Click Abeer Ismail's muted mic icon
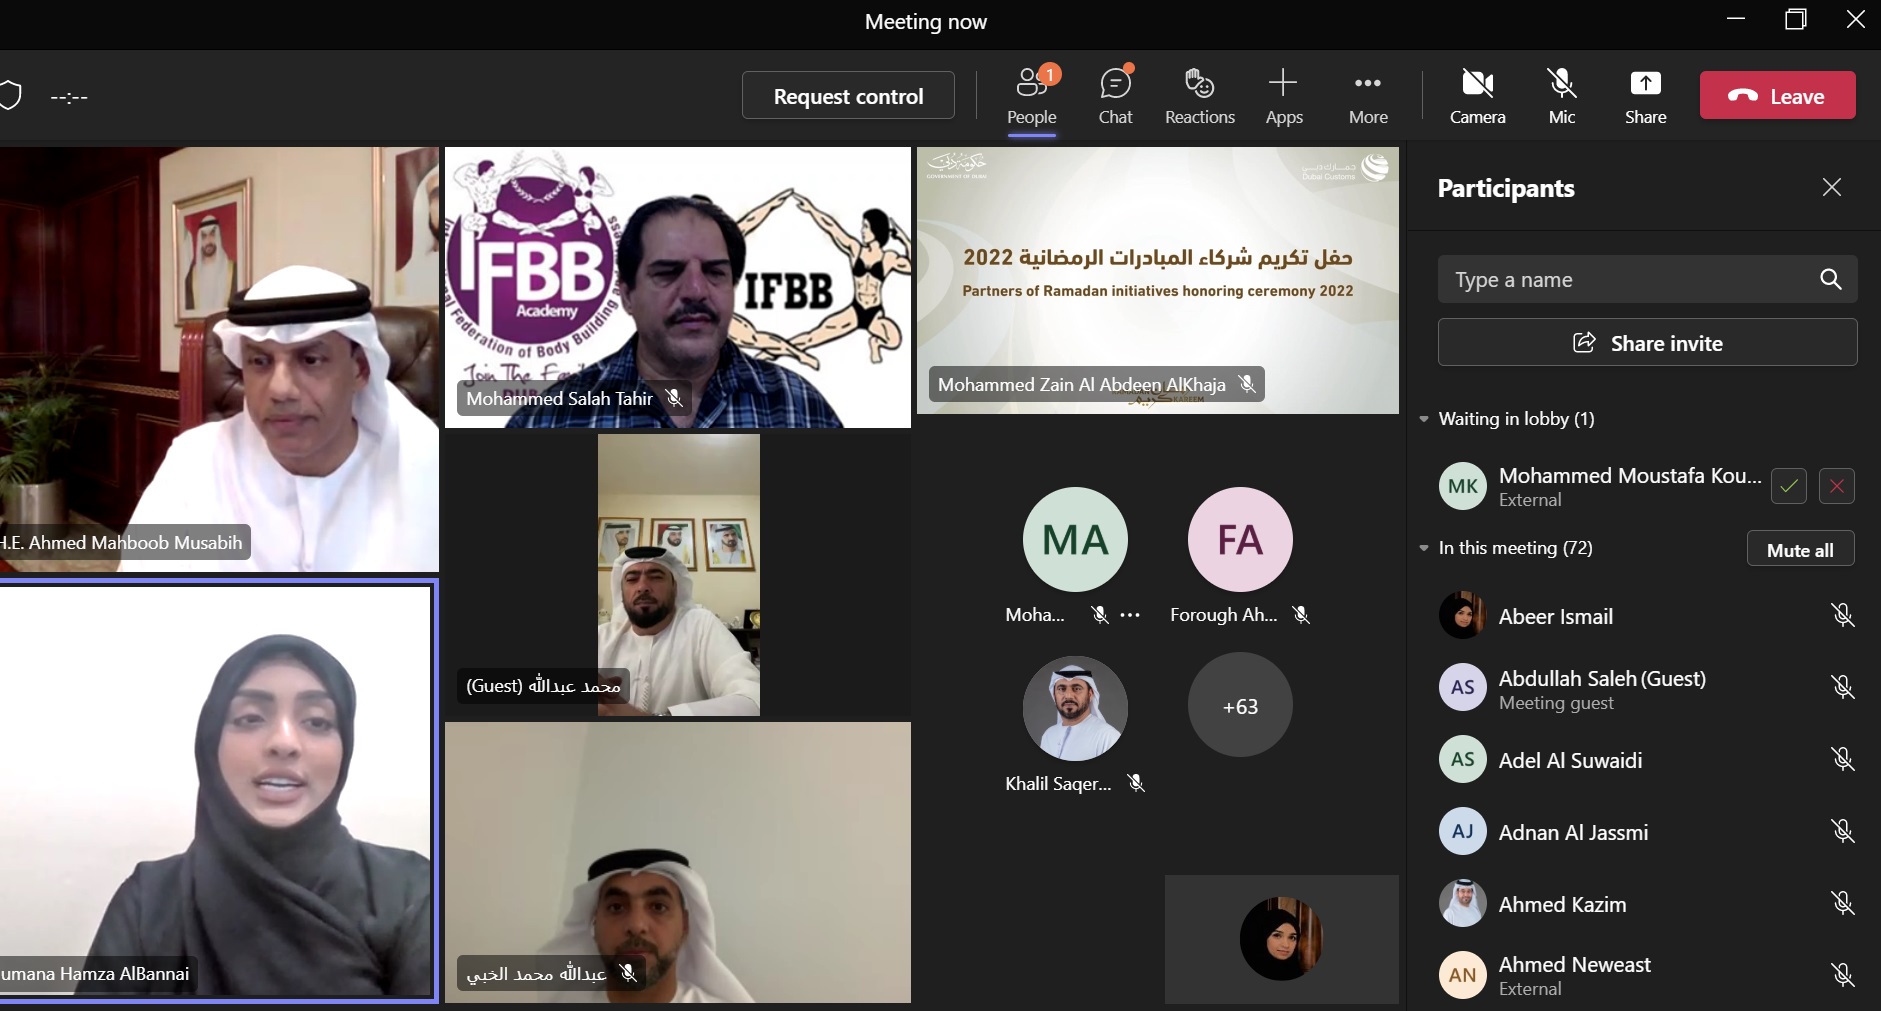 coord(1842,615)
